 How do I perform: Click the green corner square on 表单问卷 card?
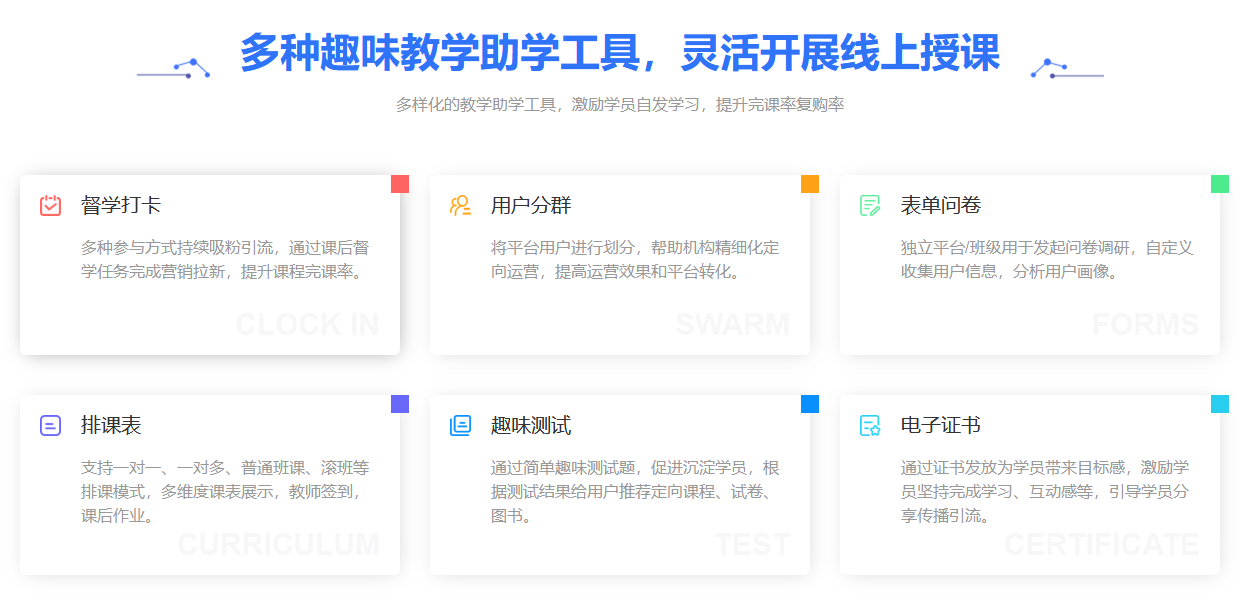1219,183
